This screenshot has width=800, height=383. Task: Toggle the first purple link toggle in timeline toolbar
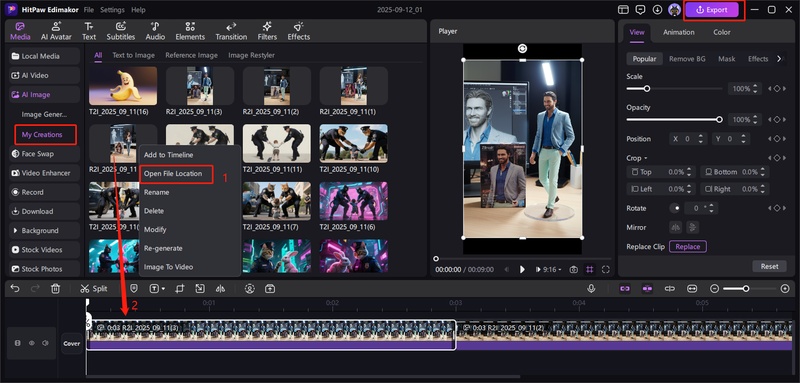625,289
